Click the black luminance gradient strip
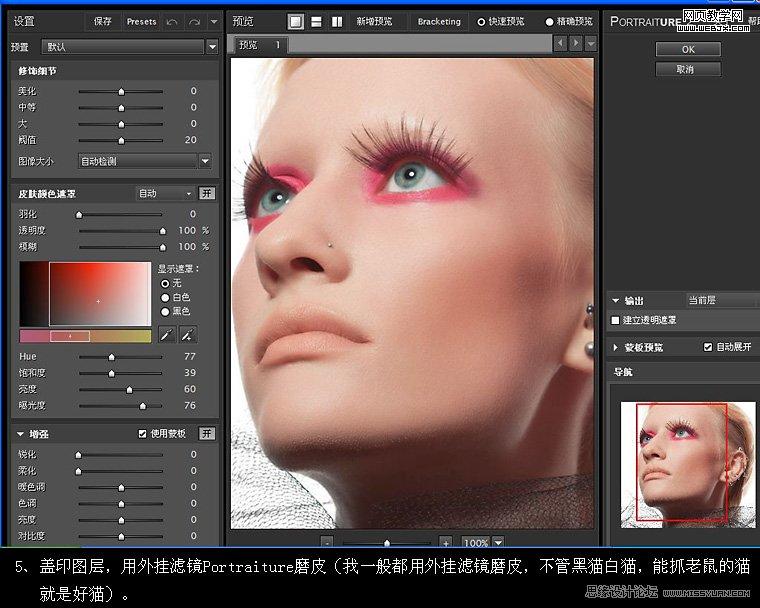Viewport: 760px width, 608px height. [34, 294]
